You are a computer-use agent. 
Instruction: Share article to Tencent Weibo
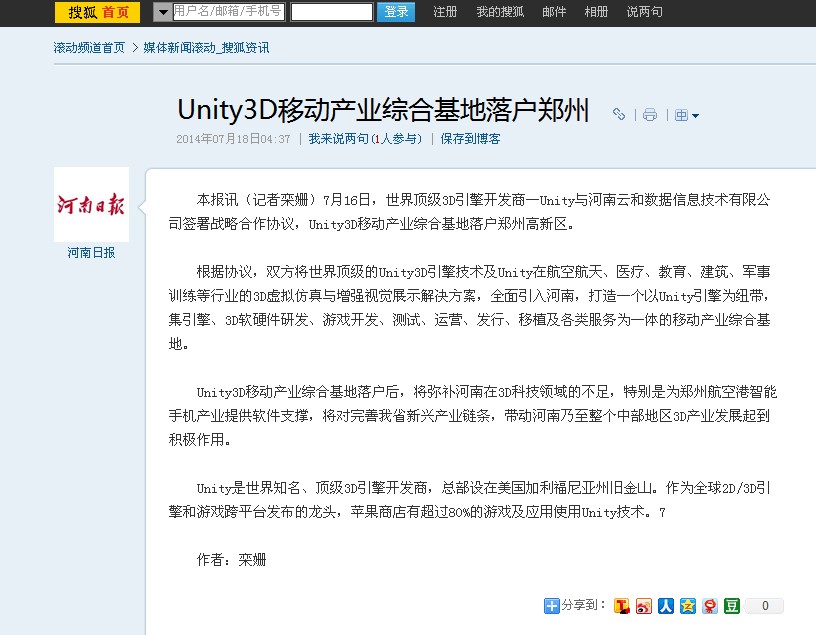coord(622,605)
